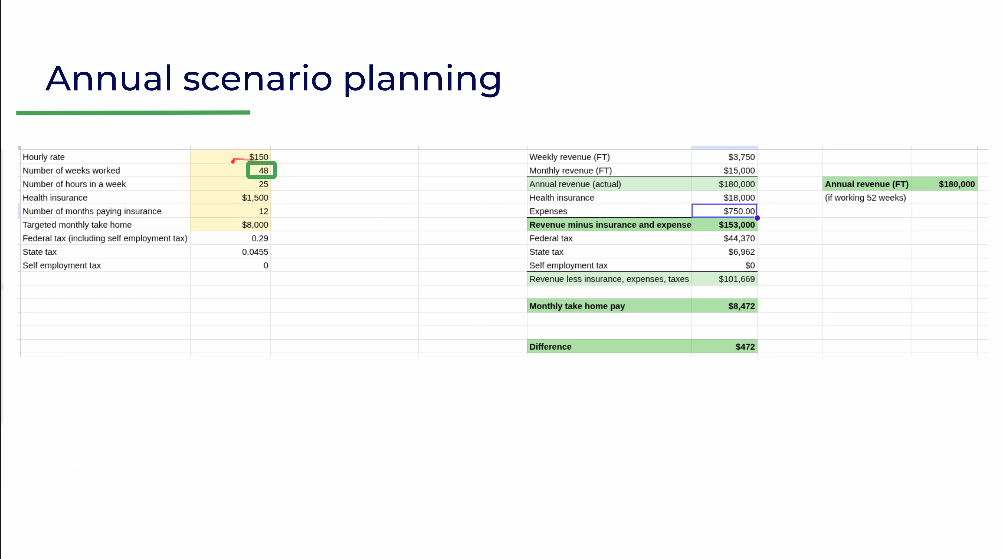Select the 'Number of months paying insurance' label

pyautogui.click(x=92, y=211)
